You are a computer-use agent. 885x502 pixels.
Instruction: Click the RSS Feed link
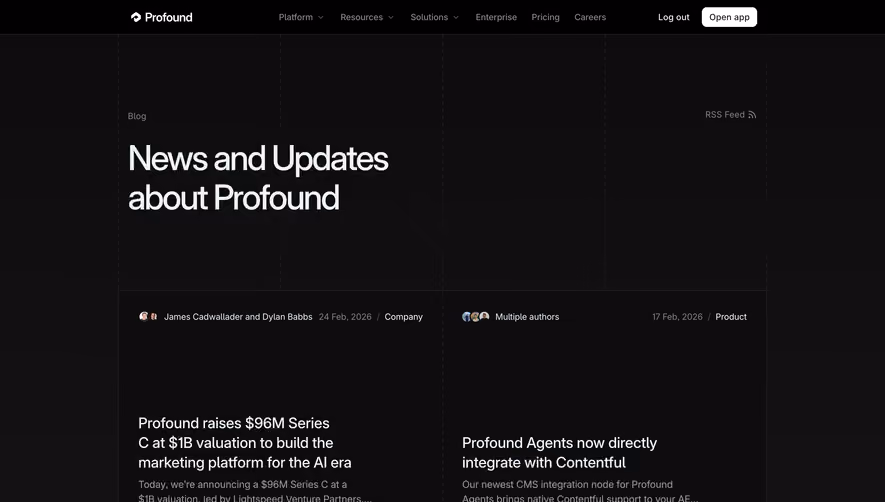pos(730,115)
